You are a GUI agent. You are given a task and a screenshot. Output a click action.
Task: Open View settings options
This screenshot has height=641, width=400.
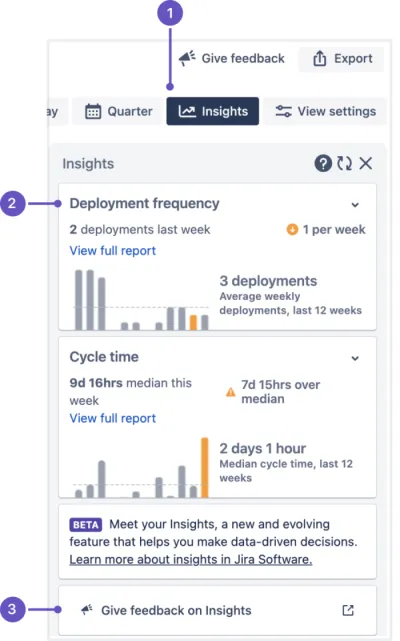coord(325,111)
